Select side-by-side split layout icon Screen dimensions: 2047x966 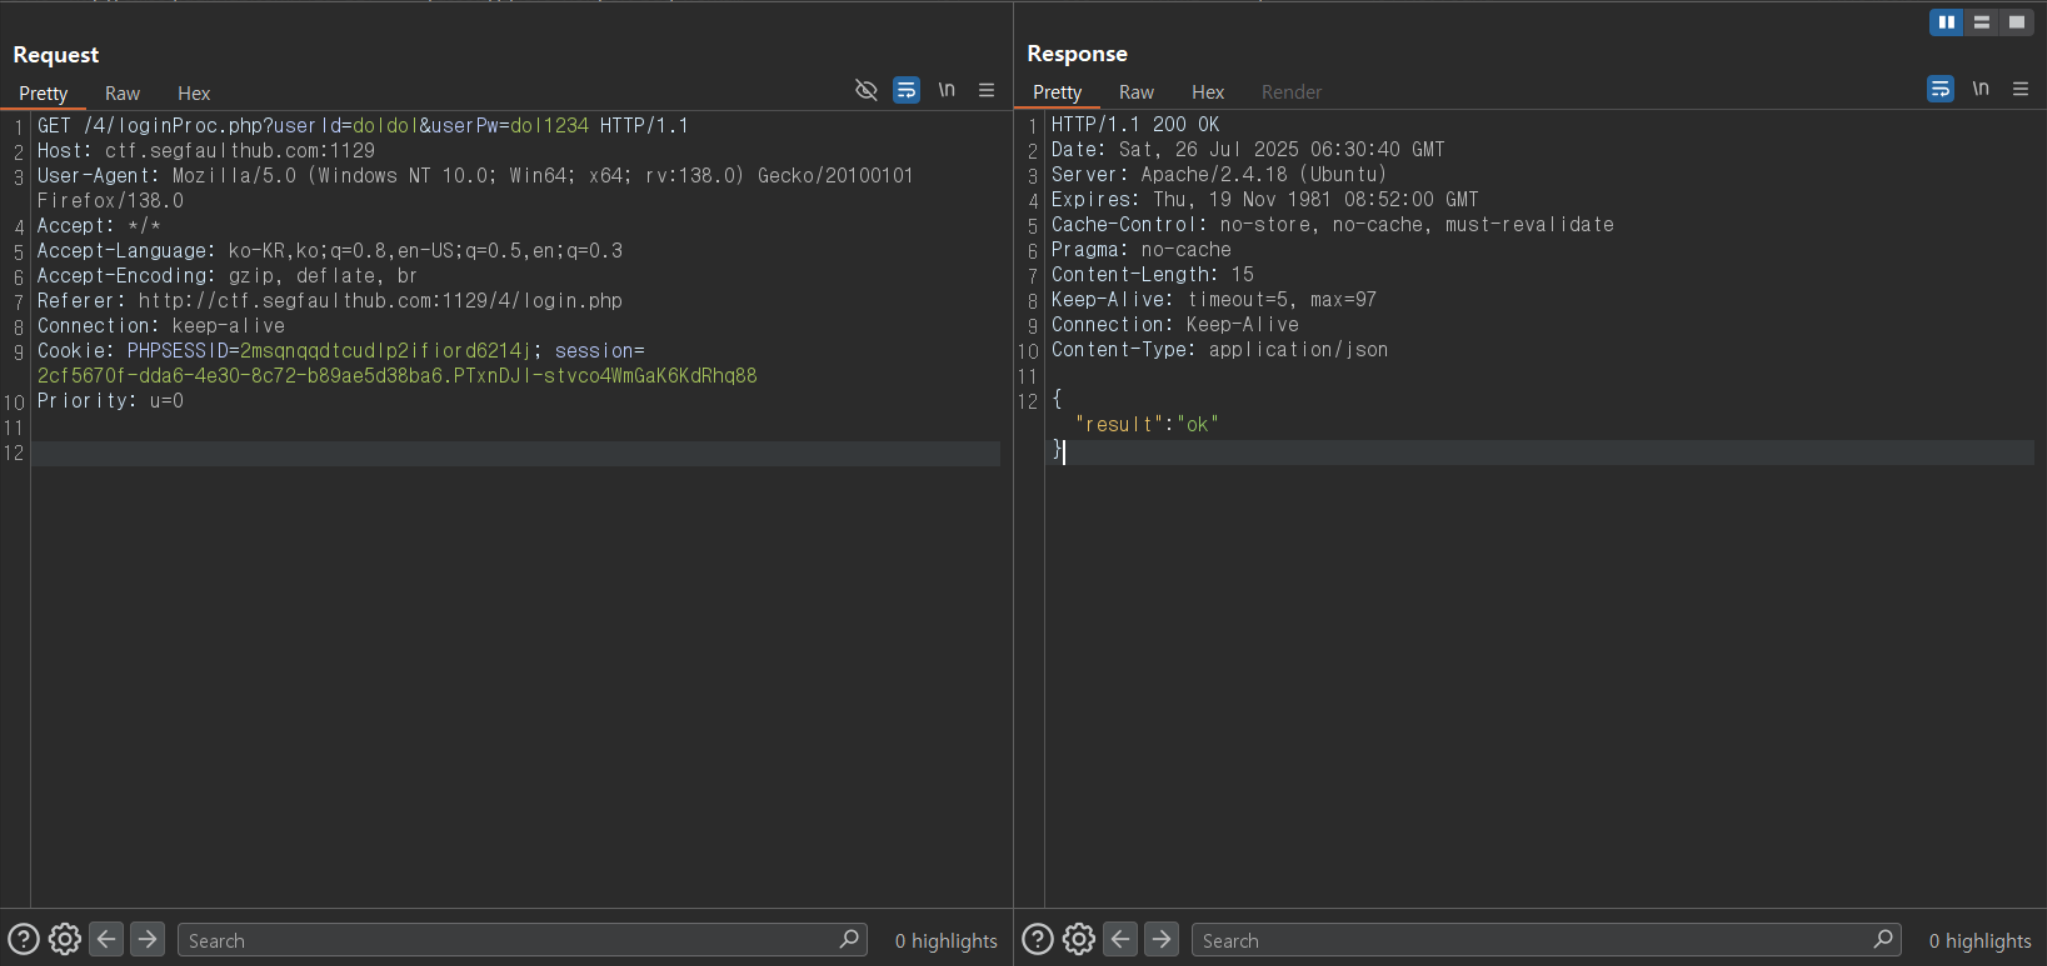tap(1946, 22)
